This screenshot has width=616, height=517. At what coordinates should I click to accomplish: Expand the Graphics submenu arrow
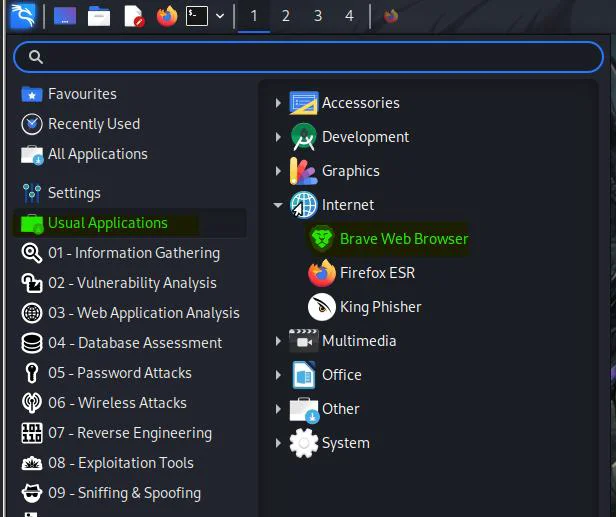point(278,171)
